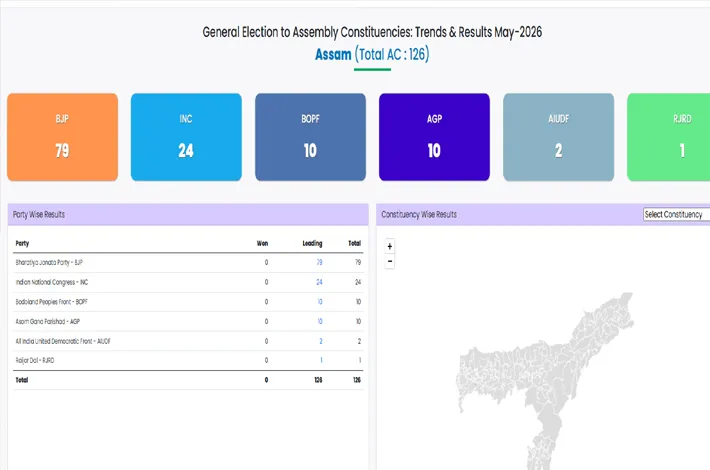The image size is (710, 470).
Task: Open the green RJRD 1 card
Action: [x=668, y=137]
